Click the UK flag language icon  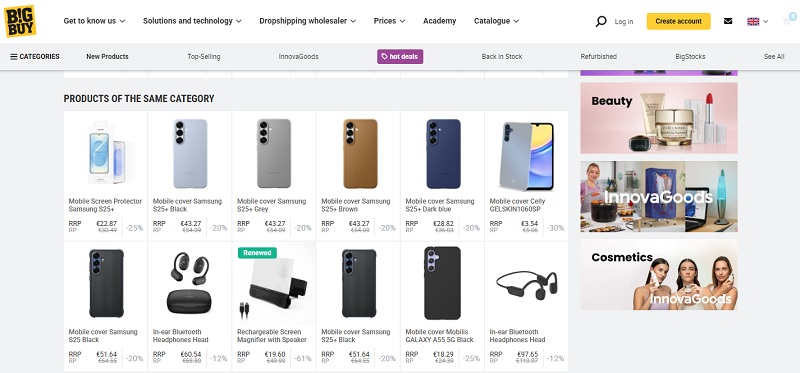click(x=753, y=21)
